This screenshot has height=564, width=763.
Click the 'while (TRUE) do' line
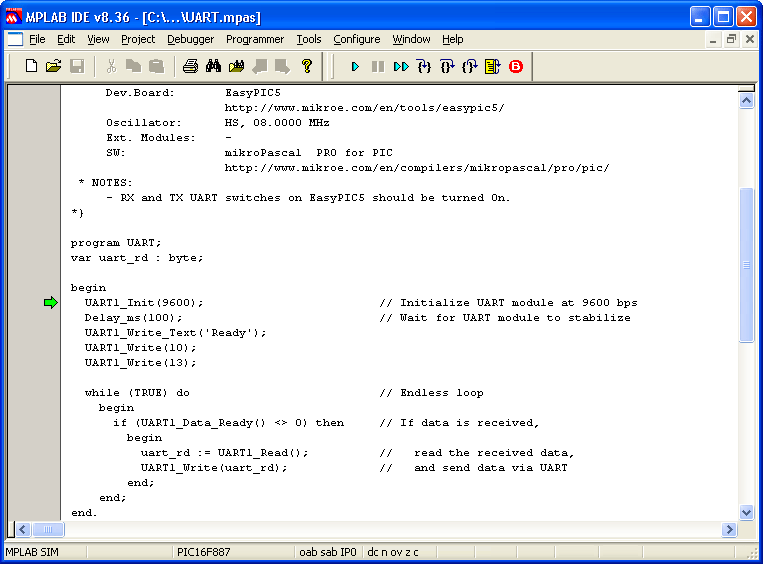point(137,393)
